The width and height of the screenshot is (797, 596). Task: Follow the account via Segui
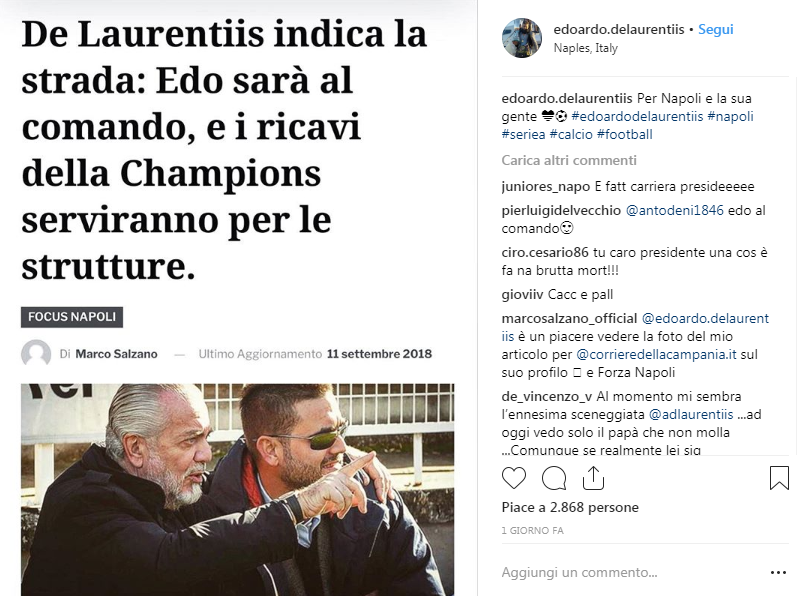click(x=716, y=29)
